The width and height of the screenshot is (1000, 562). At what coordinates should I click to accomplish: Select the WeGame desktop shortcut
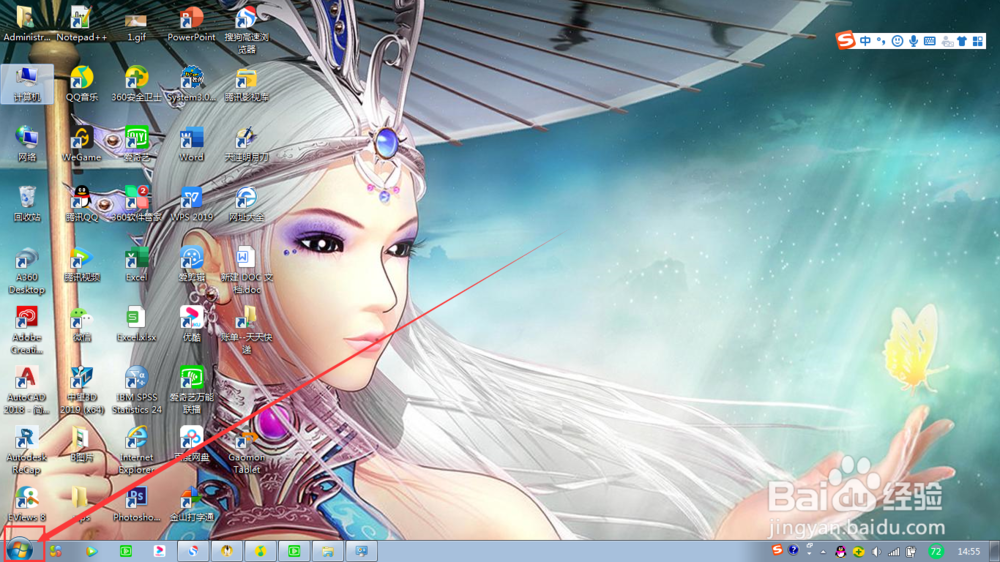tap(82, 143)
